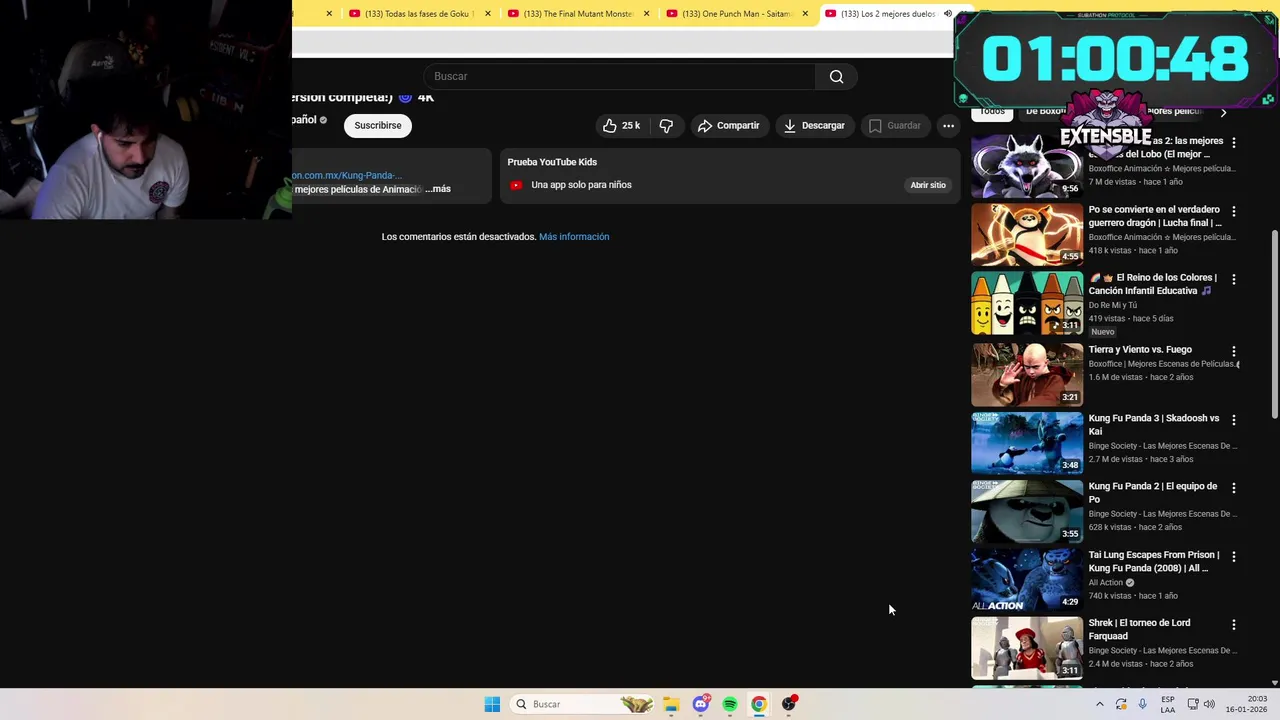Click the Prueba YouTube Kids heading
The height and width of the screenshot is (720, 1280).
[552, 162]
